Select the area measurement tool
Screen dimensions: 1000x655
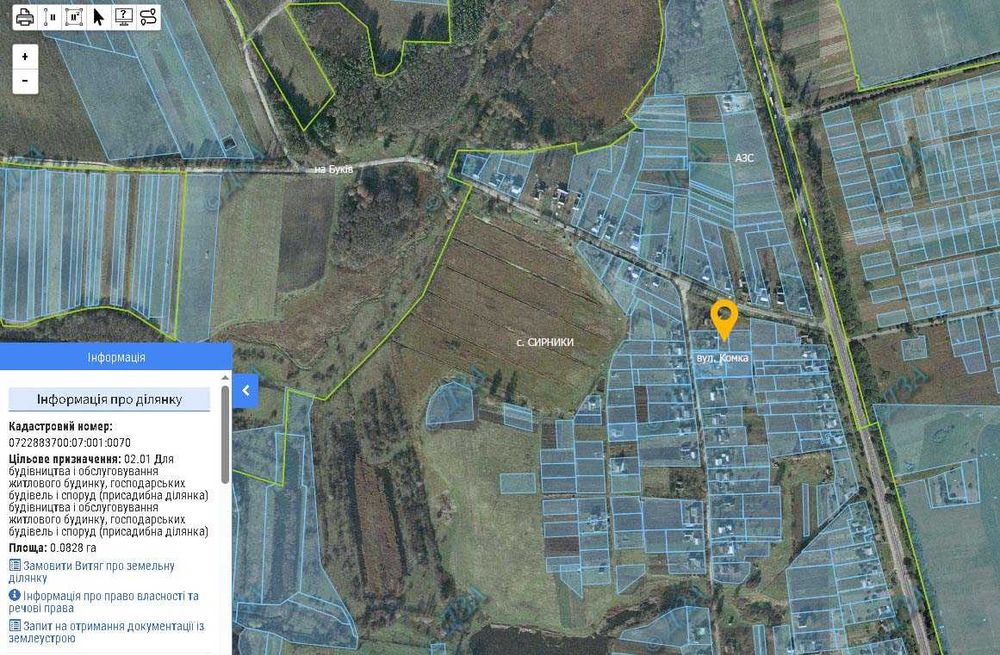[74, 17]
